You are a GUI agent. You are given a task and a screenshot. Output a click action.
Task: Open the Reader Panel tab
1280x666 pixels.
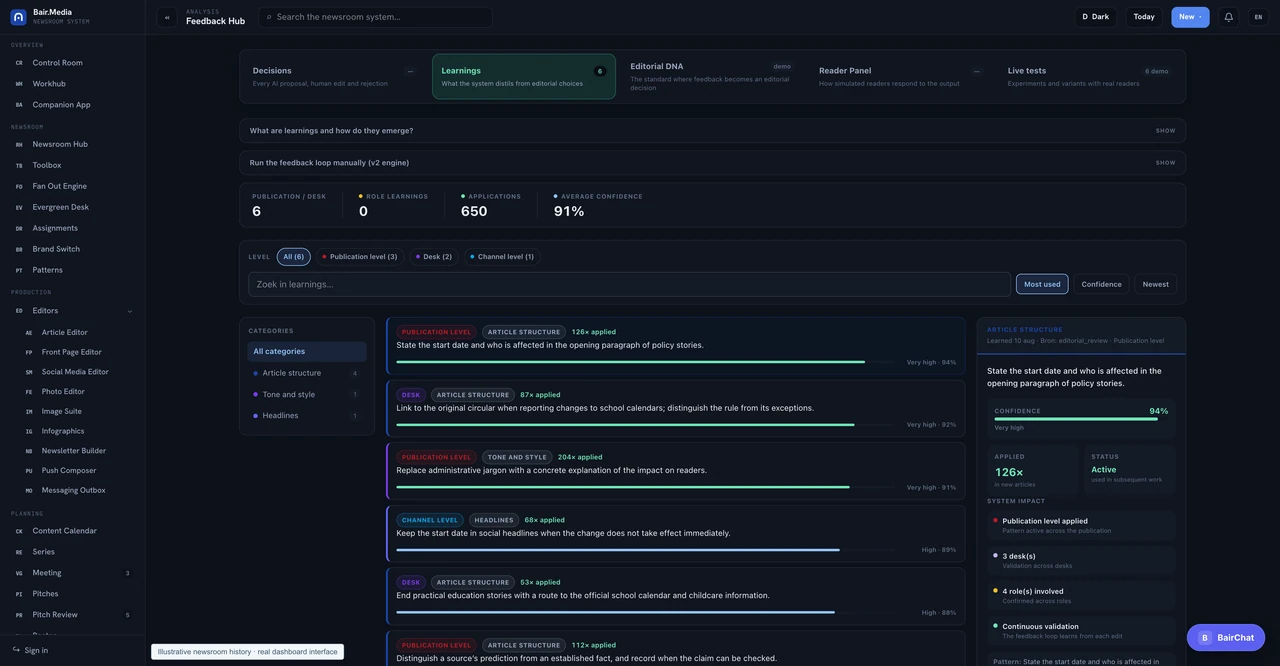(x=899, y=77)
